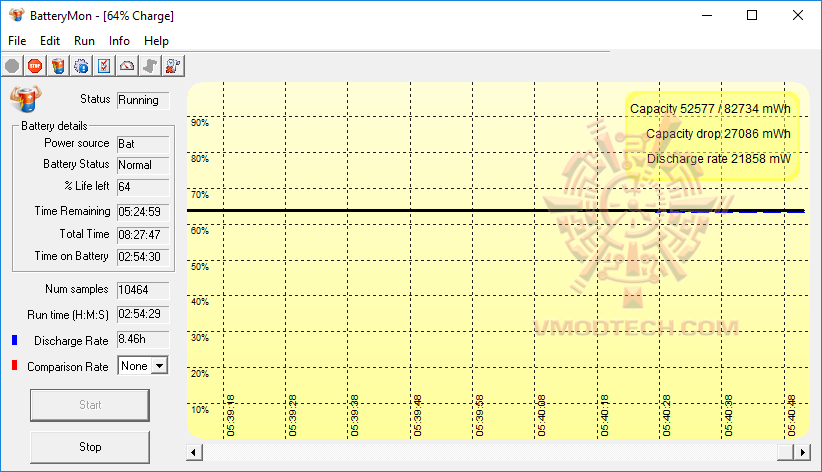The image size is (822, 472).
Task: Open the Edit menu
Action: pos(50,41)
